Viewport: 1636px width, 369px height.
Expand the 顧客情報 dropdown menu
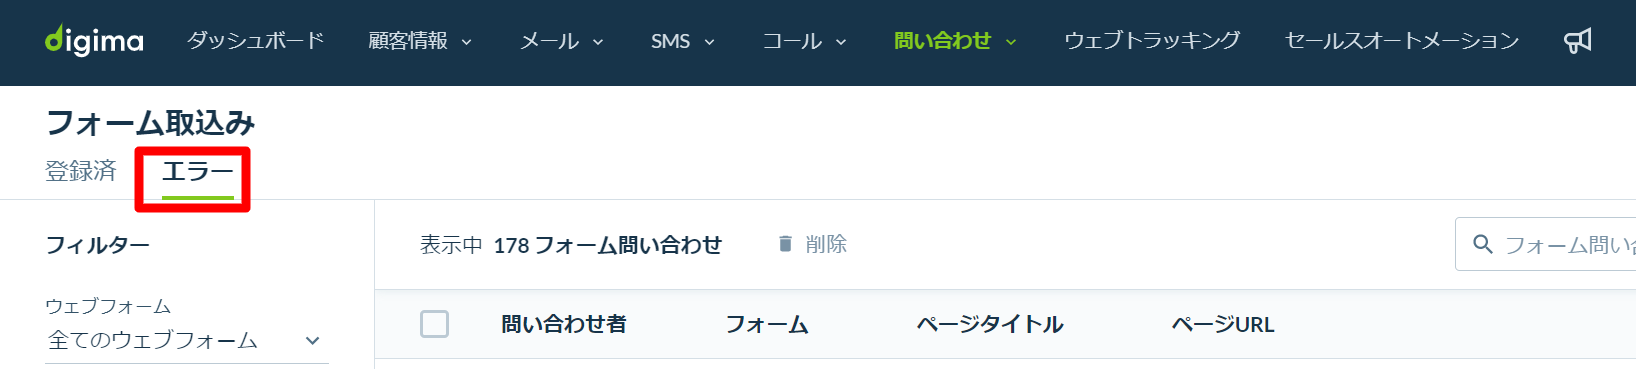420,41
